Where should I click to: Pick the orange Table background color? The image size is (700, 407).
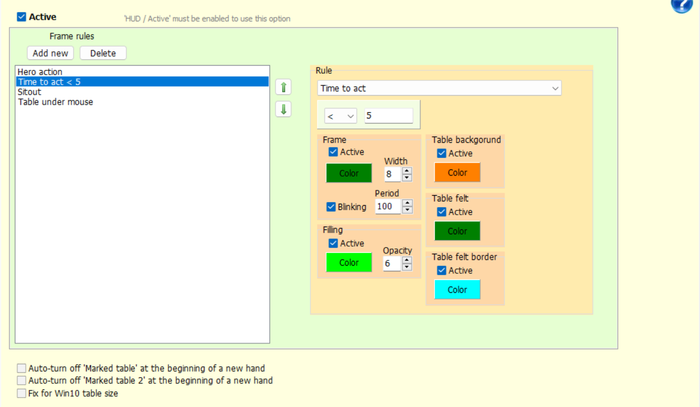pyautogui.click(x=458, y=173)
